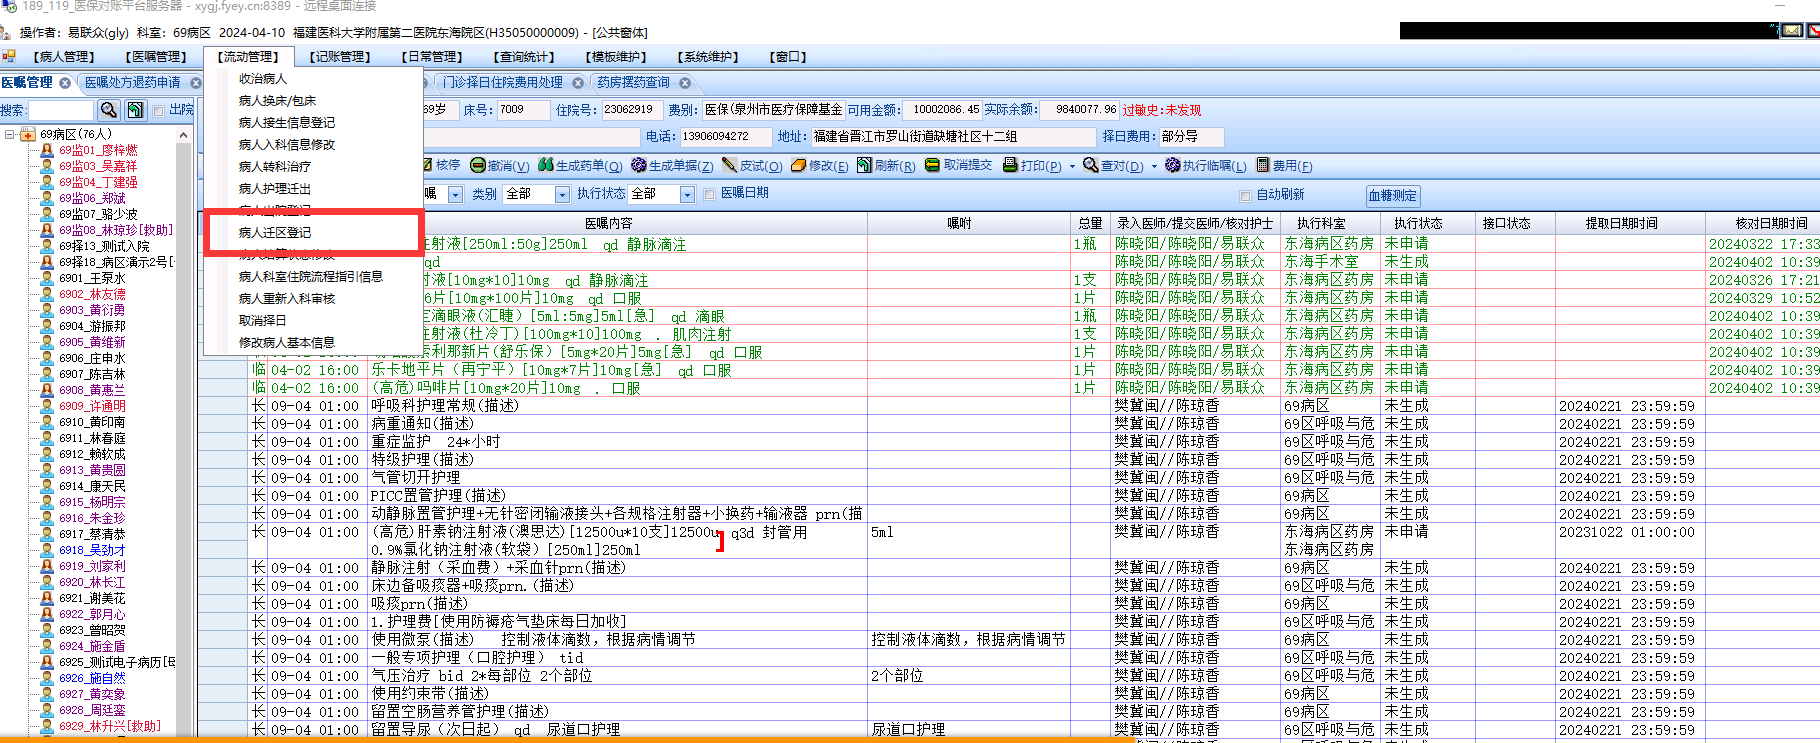Screen dimensions: 1820x743
Task: Open the 记账管理 menu
Action: pos(340,57)
